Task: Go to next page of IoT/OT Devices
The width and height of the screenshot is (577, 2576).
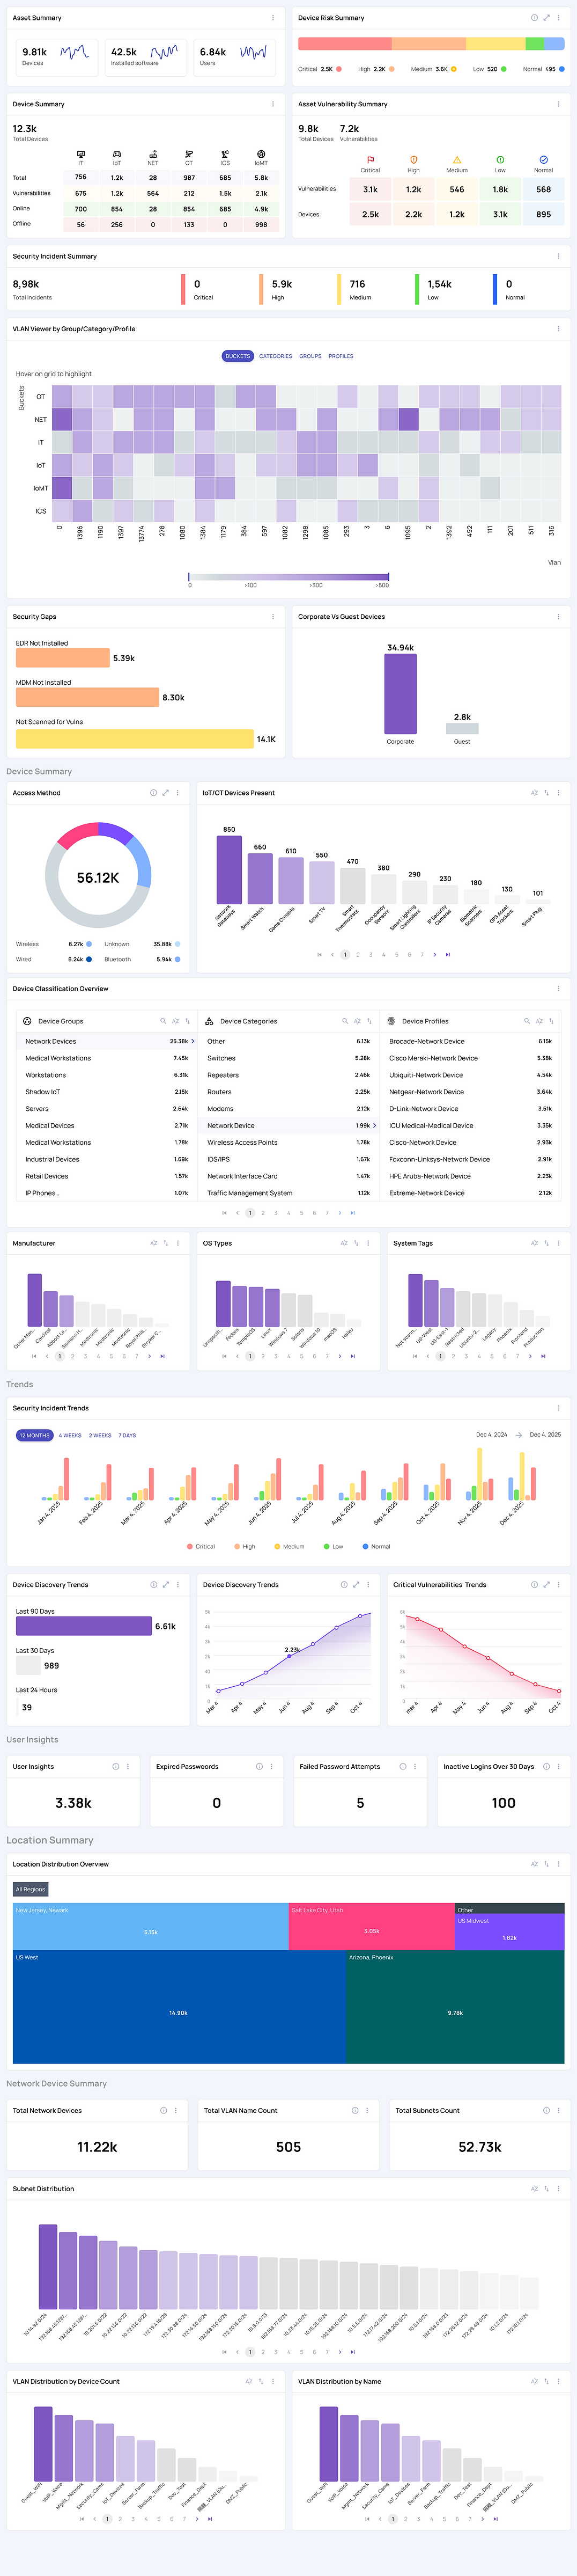Action: (435, 955)
